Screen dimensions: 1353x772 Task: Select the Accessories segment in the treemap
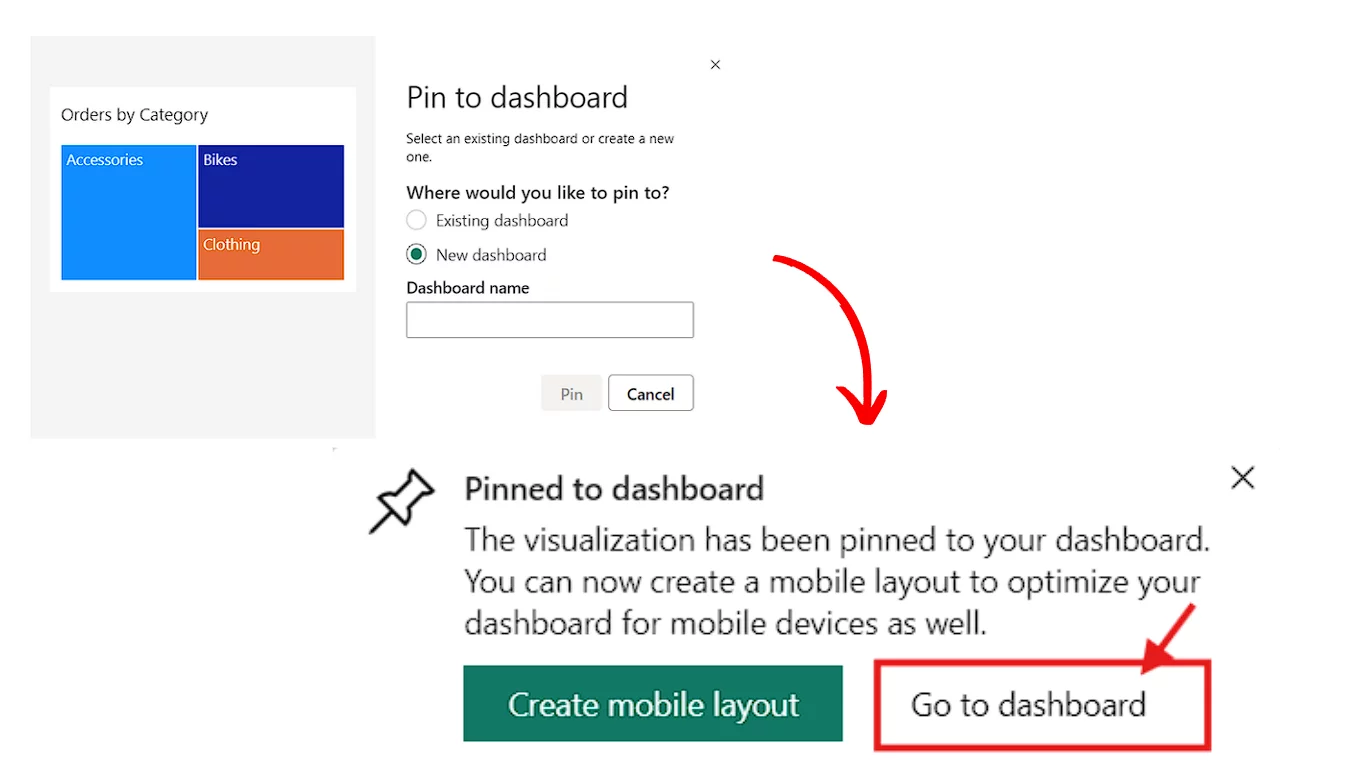[128, 212]
